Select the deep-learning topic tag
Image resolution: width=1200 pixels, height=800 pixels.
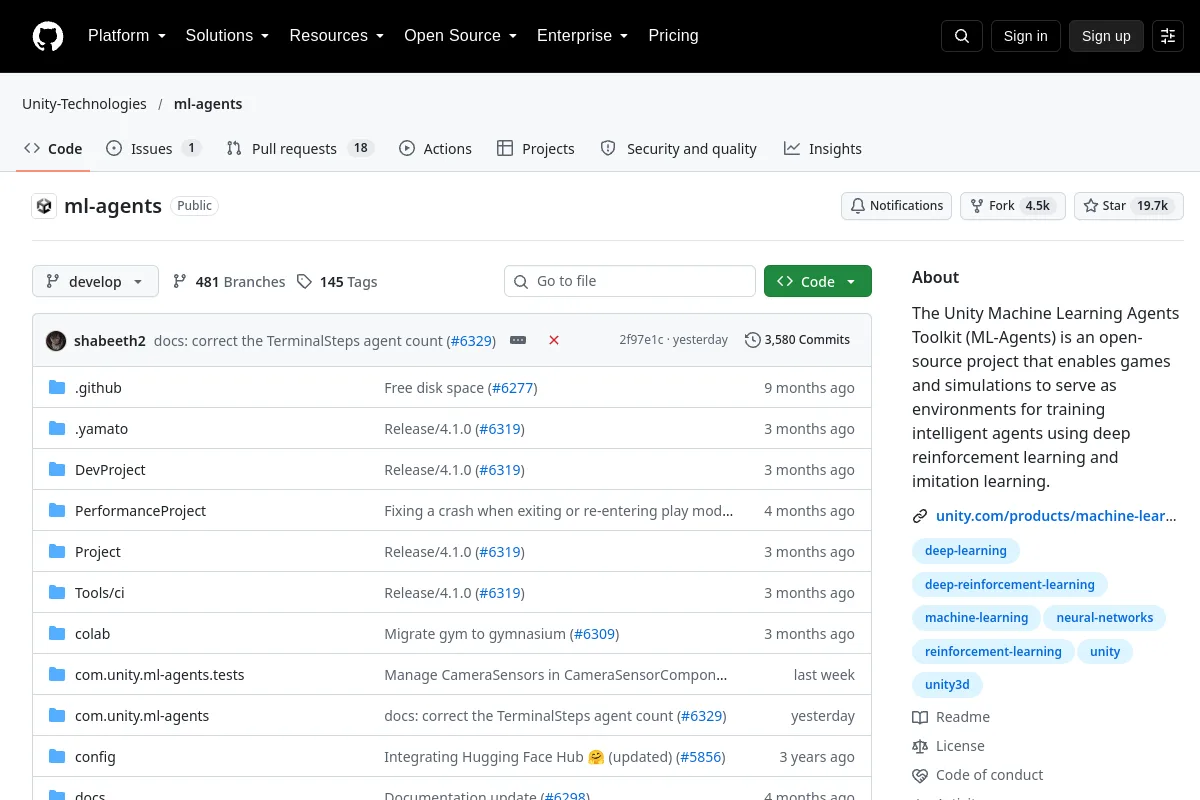966,550
